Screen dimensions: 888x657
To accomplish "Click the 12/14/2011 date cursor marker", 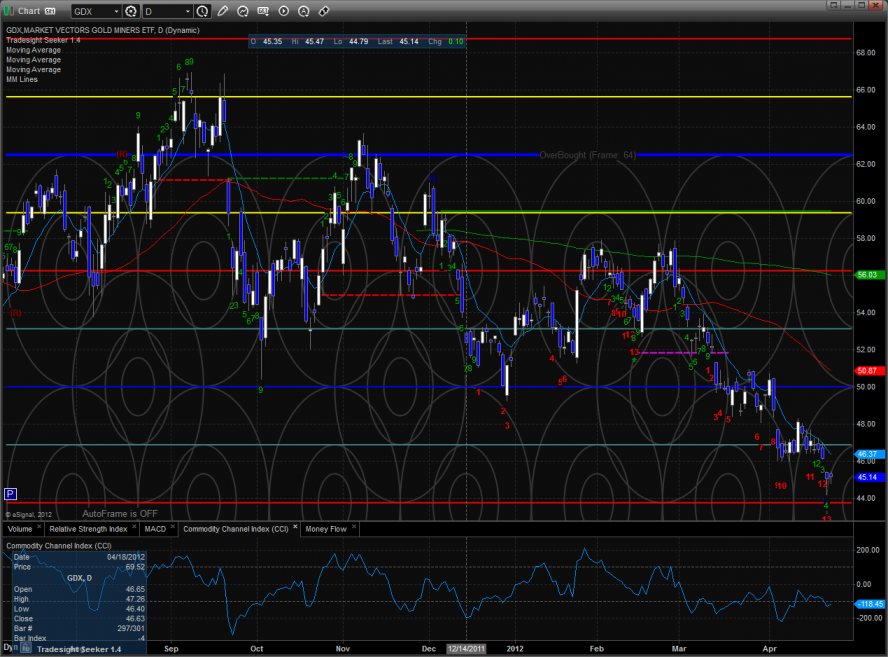I will [467, 648].
